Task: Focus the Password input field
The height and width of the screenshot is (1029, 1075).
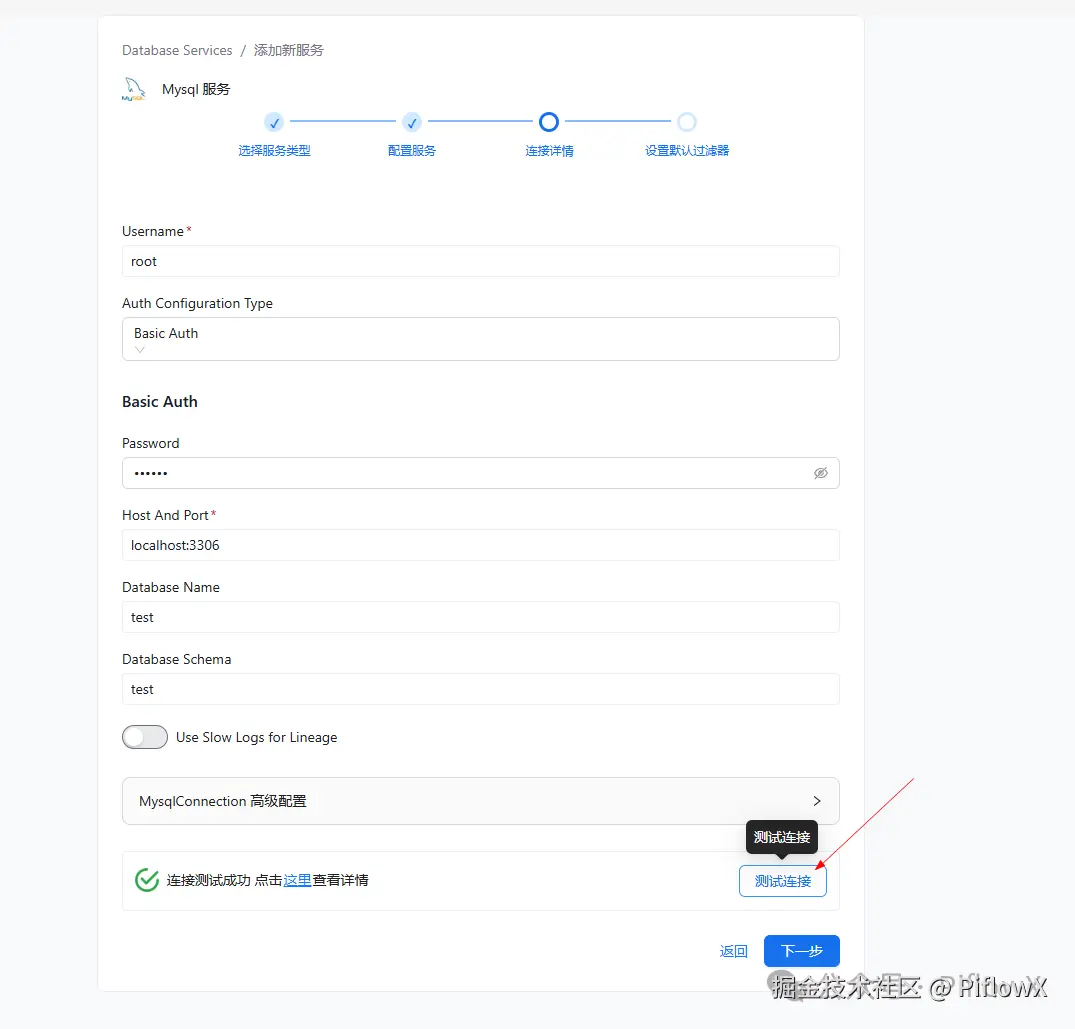Action: [x=481, y=473]
